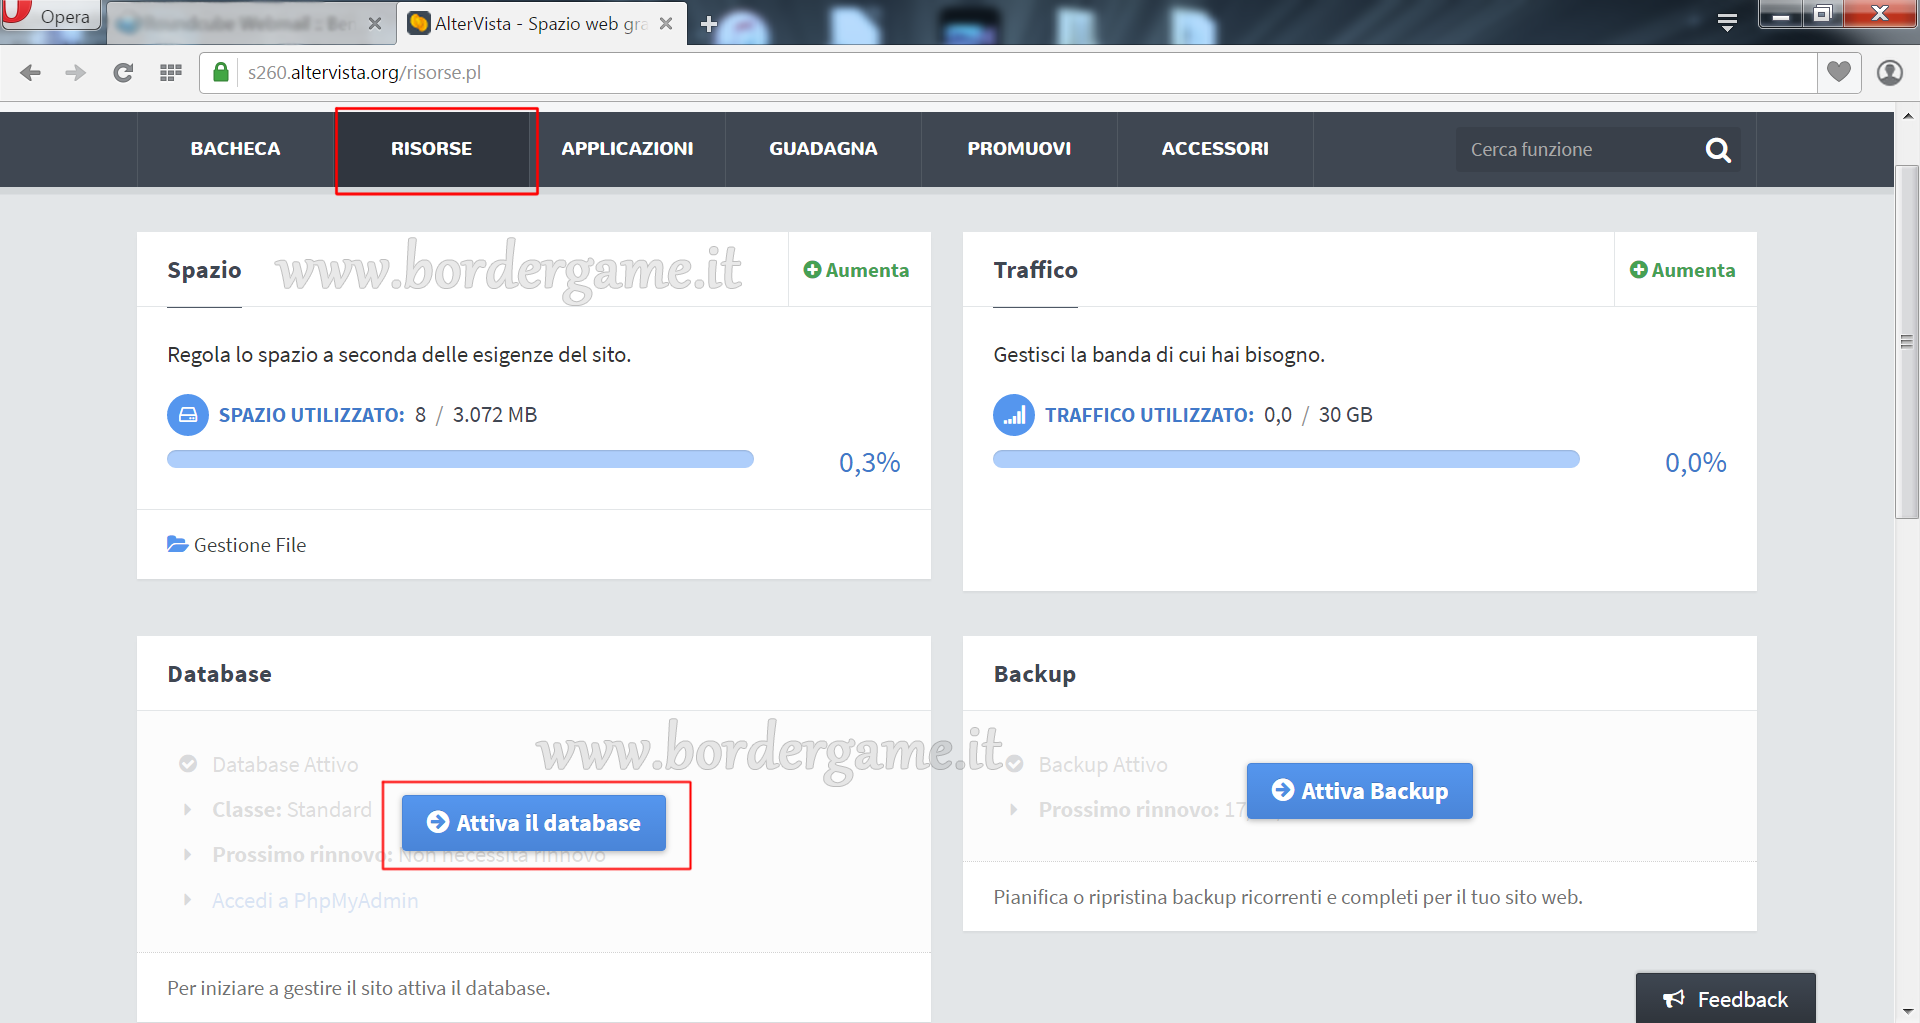Click the Prossimo rinnovo arrow under Database
The height and width of the screenshot is (1023, 1920).
coord(187,854)
